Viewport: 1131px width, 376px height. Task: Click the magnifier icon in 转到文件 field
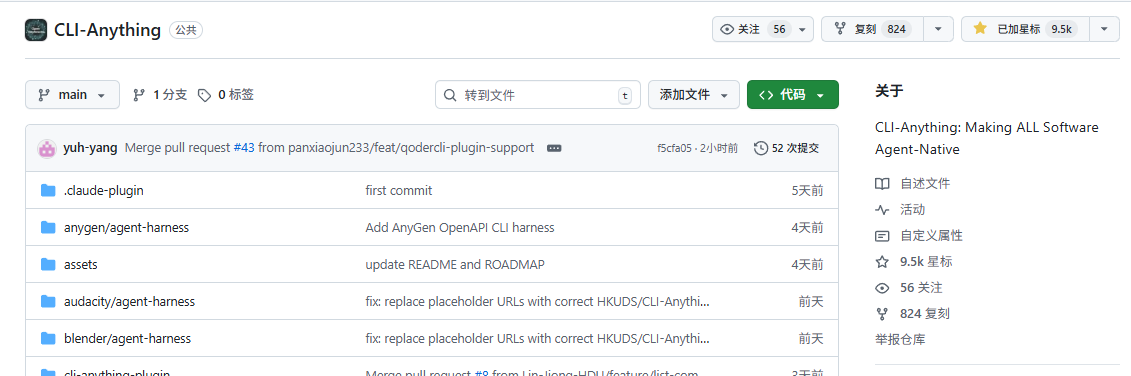tap(450, 95)
